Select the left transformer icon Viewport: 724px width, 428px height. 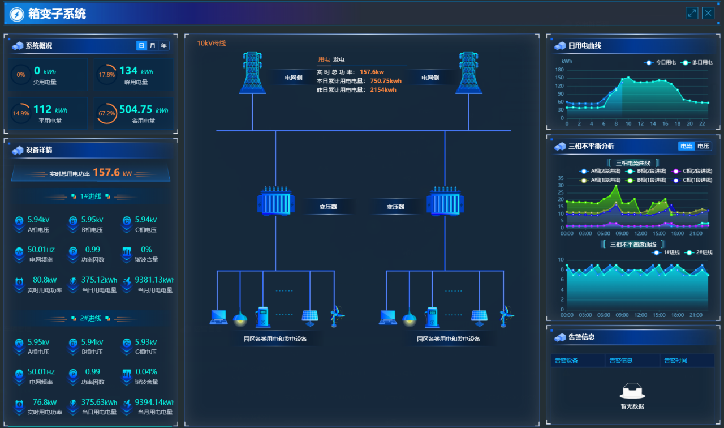pyautogui.click(x=273, y=204)
